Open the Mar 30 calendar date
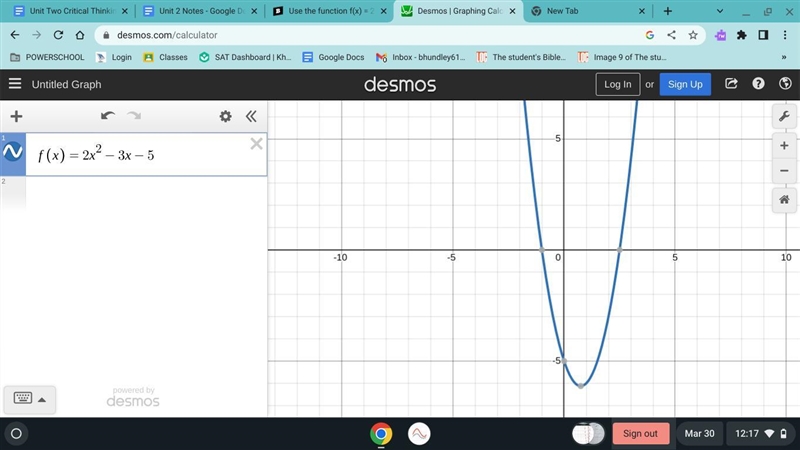800x450 pixels. (x=699, y=433)
